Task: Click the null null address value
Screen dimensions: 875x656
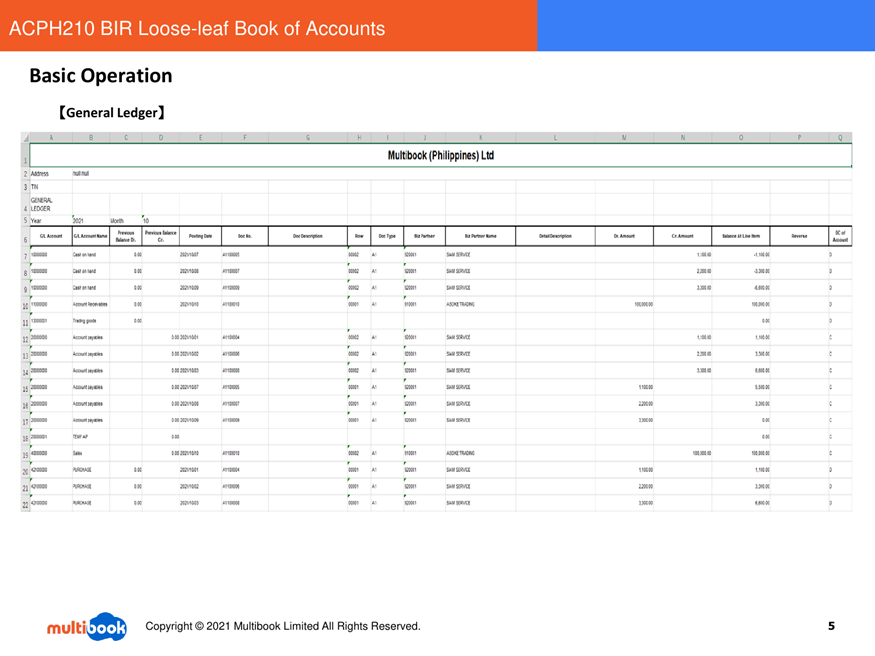Action: pyautogui.click(x=80, y=173)
